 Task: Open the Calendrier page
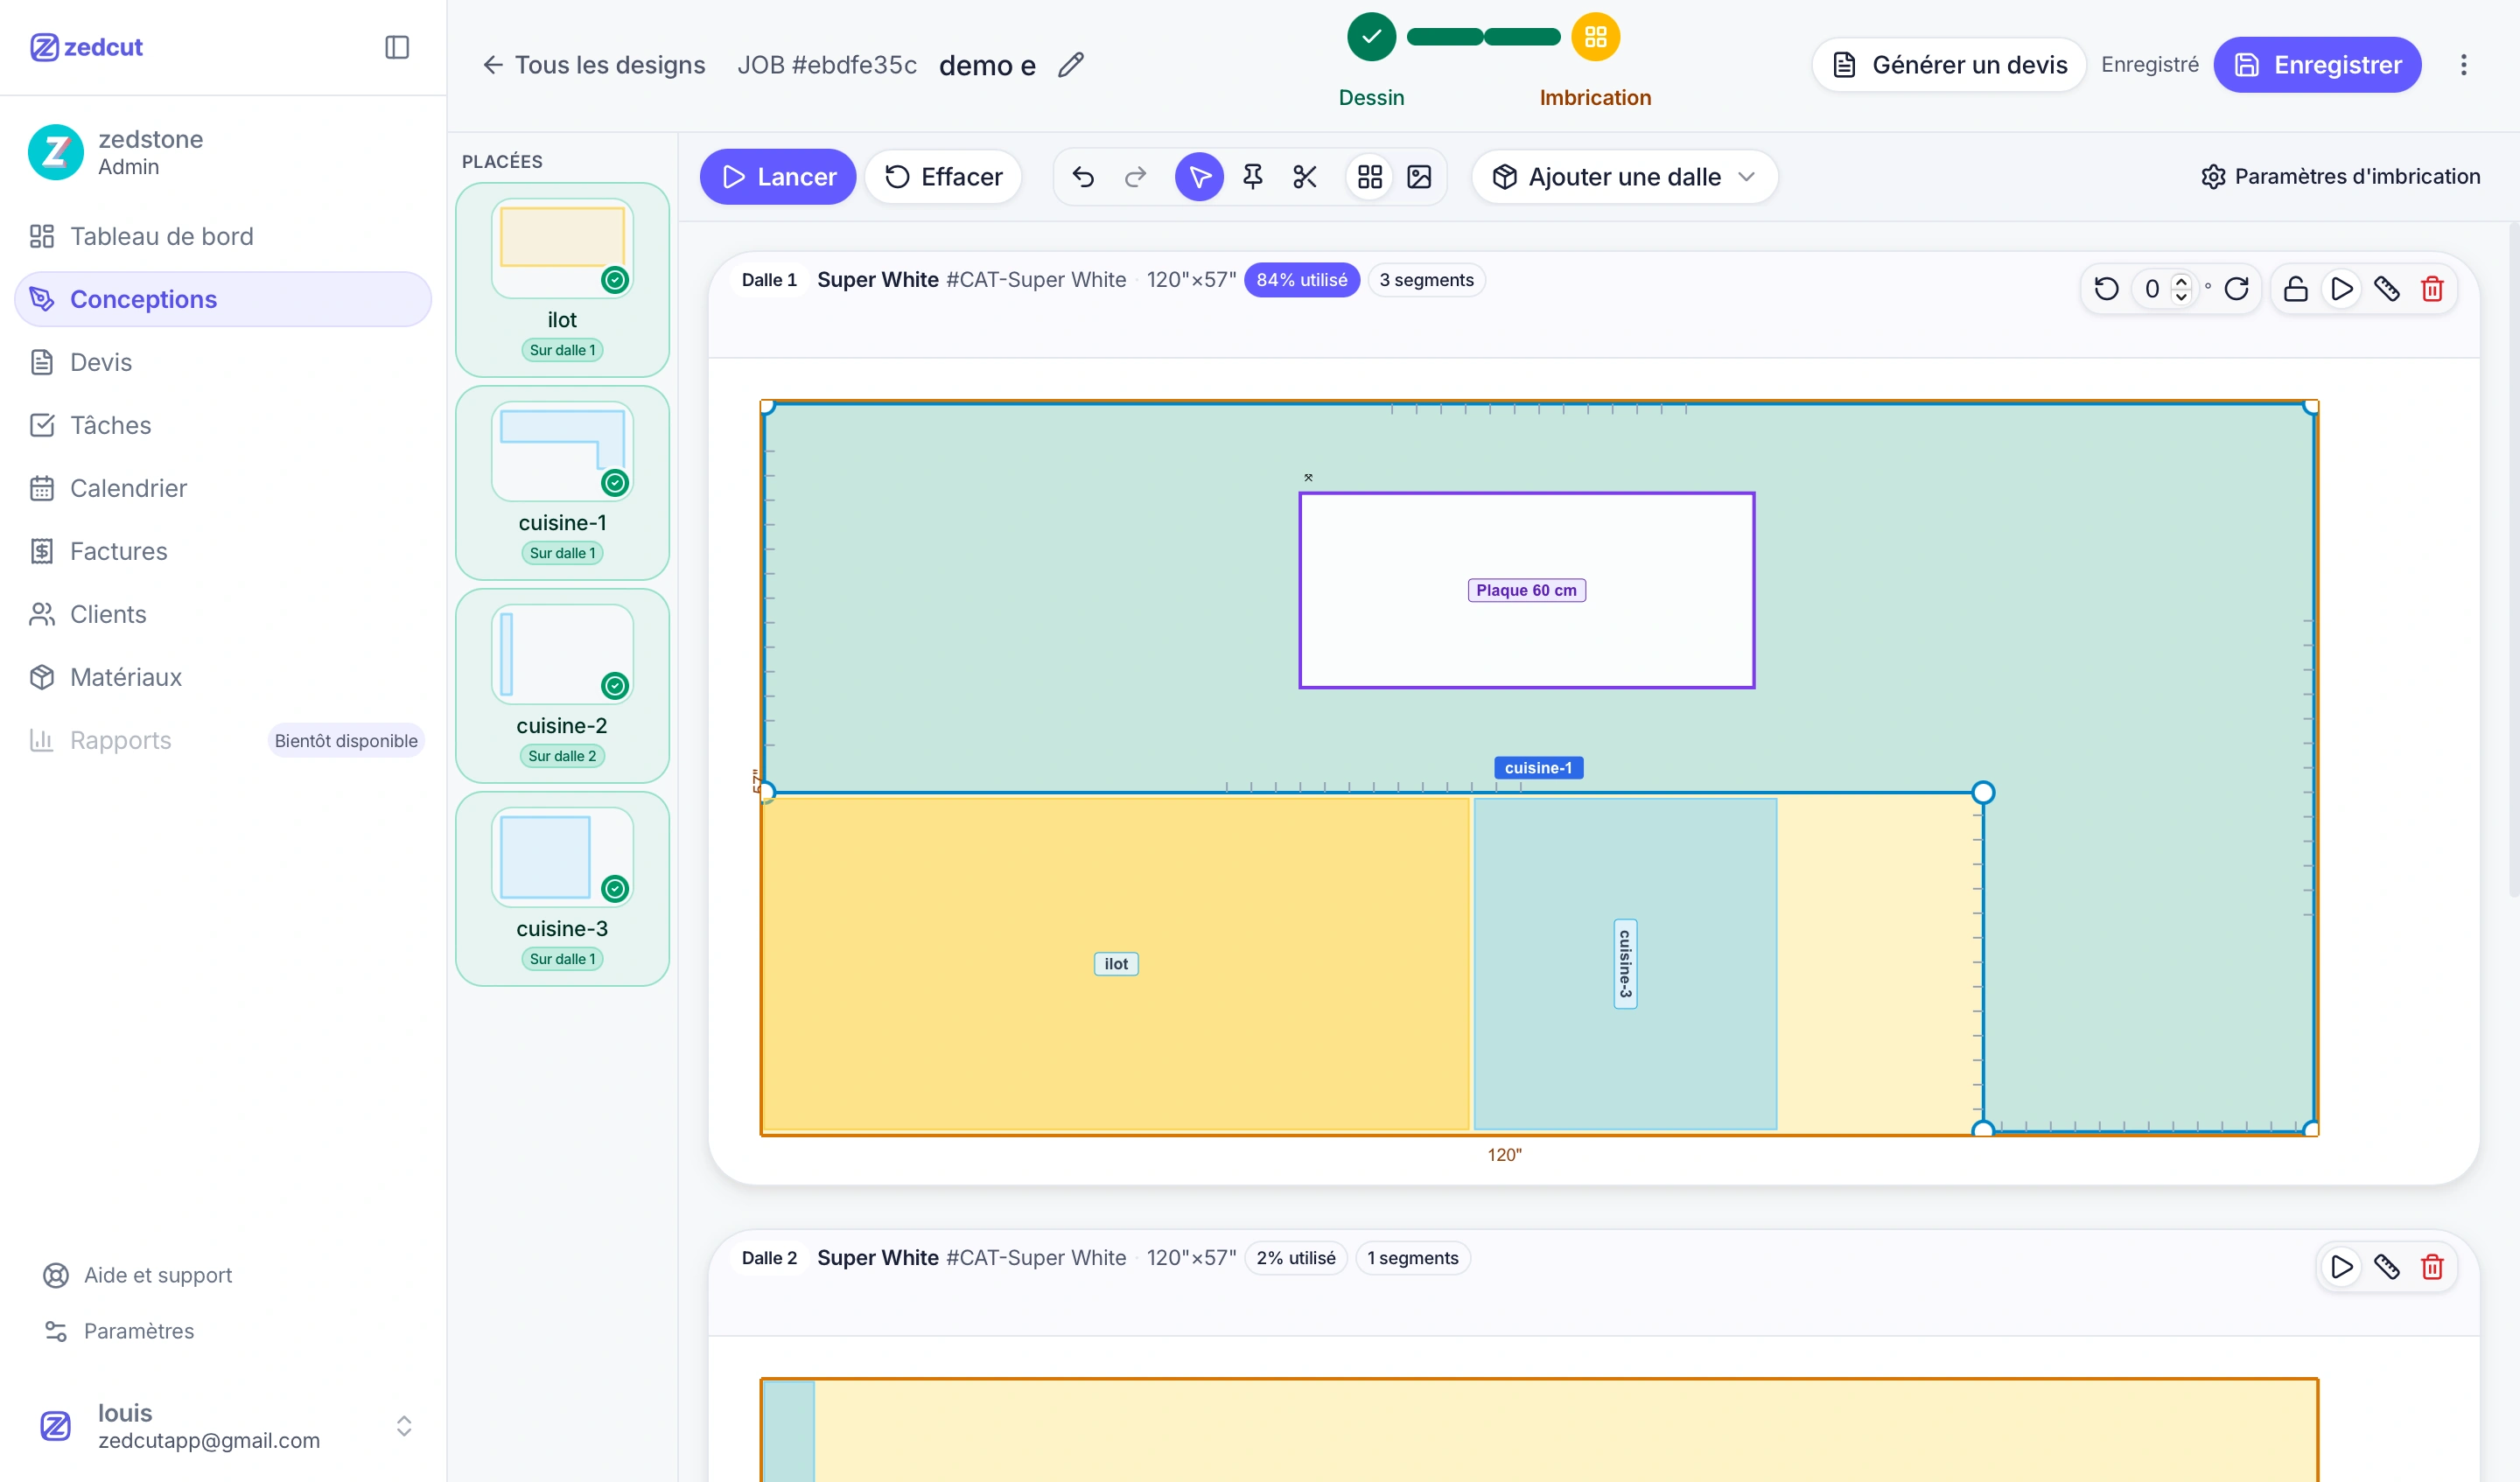(222, 488)
